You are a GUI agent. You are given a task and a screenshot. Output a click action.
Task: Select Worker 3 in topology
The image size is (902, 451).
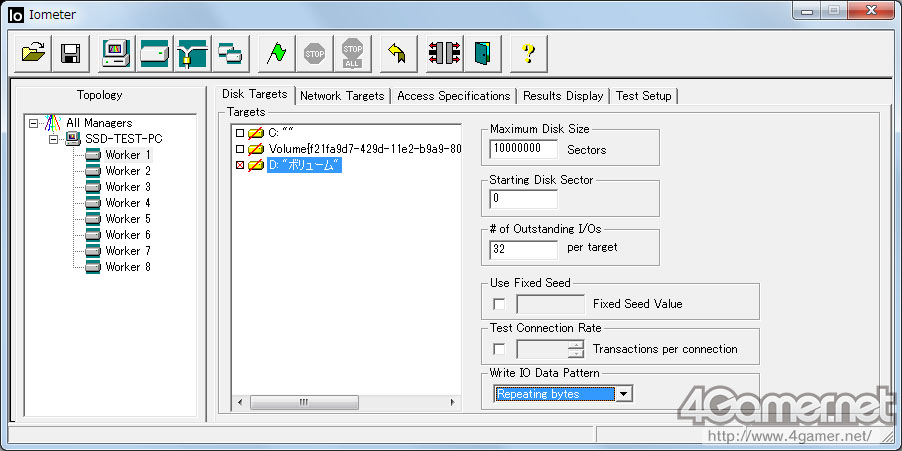128,187
